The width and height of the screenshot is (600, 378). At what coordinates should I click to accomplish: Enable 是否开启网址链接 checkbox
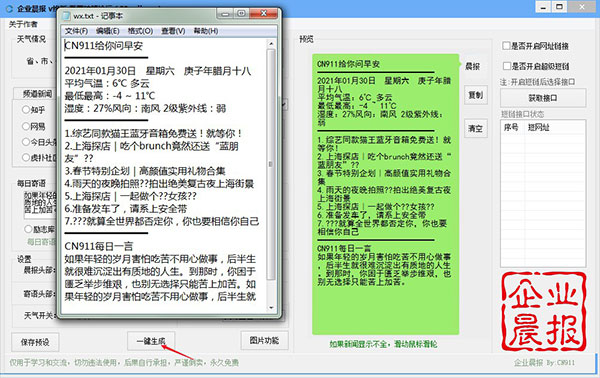coord(507,46)
